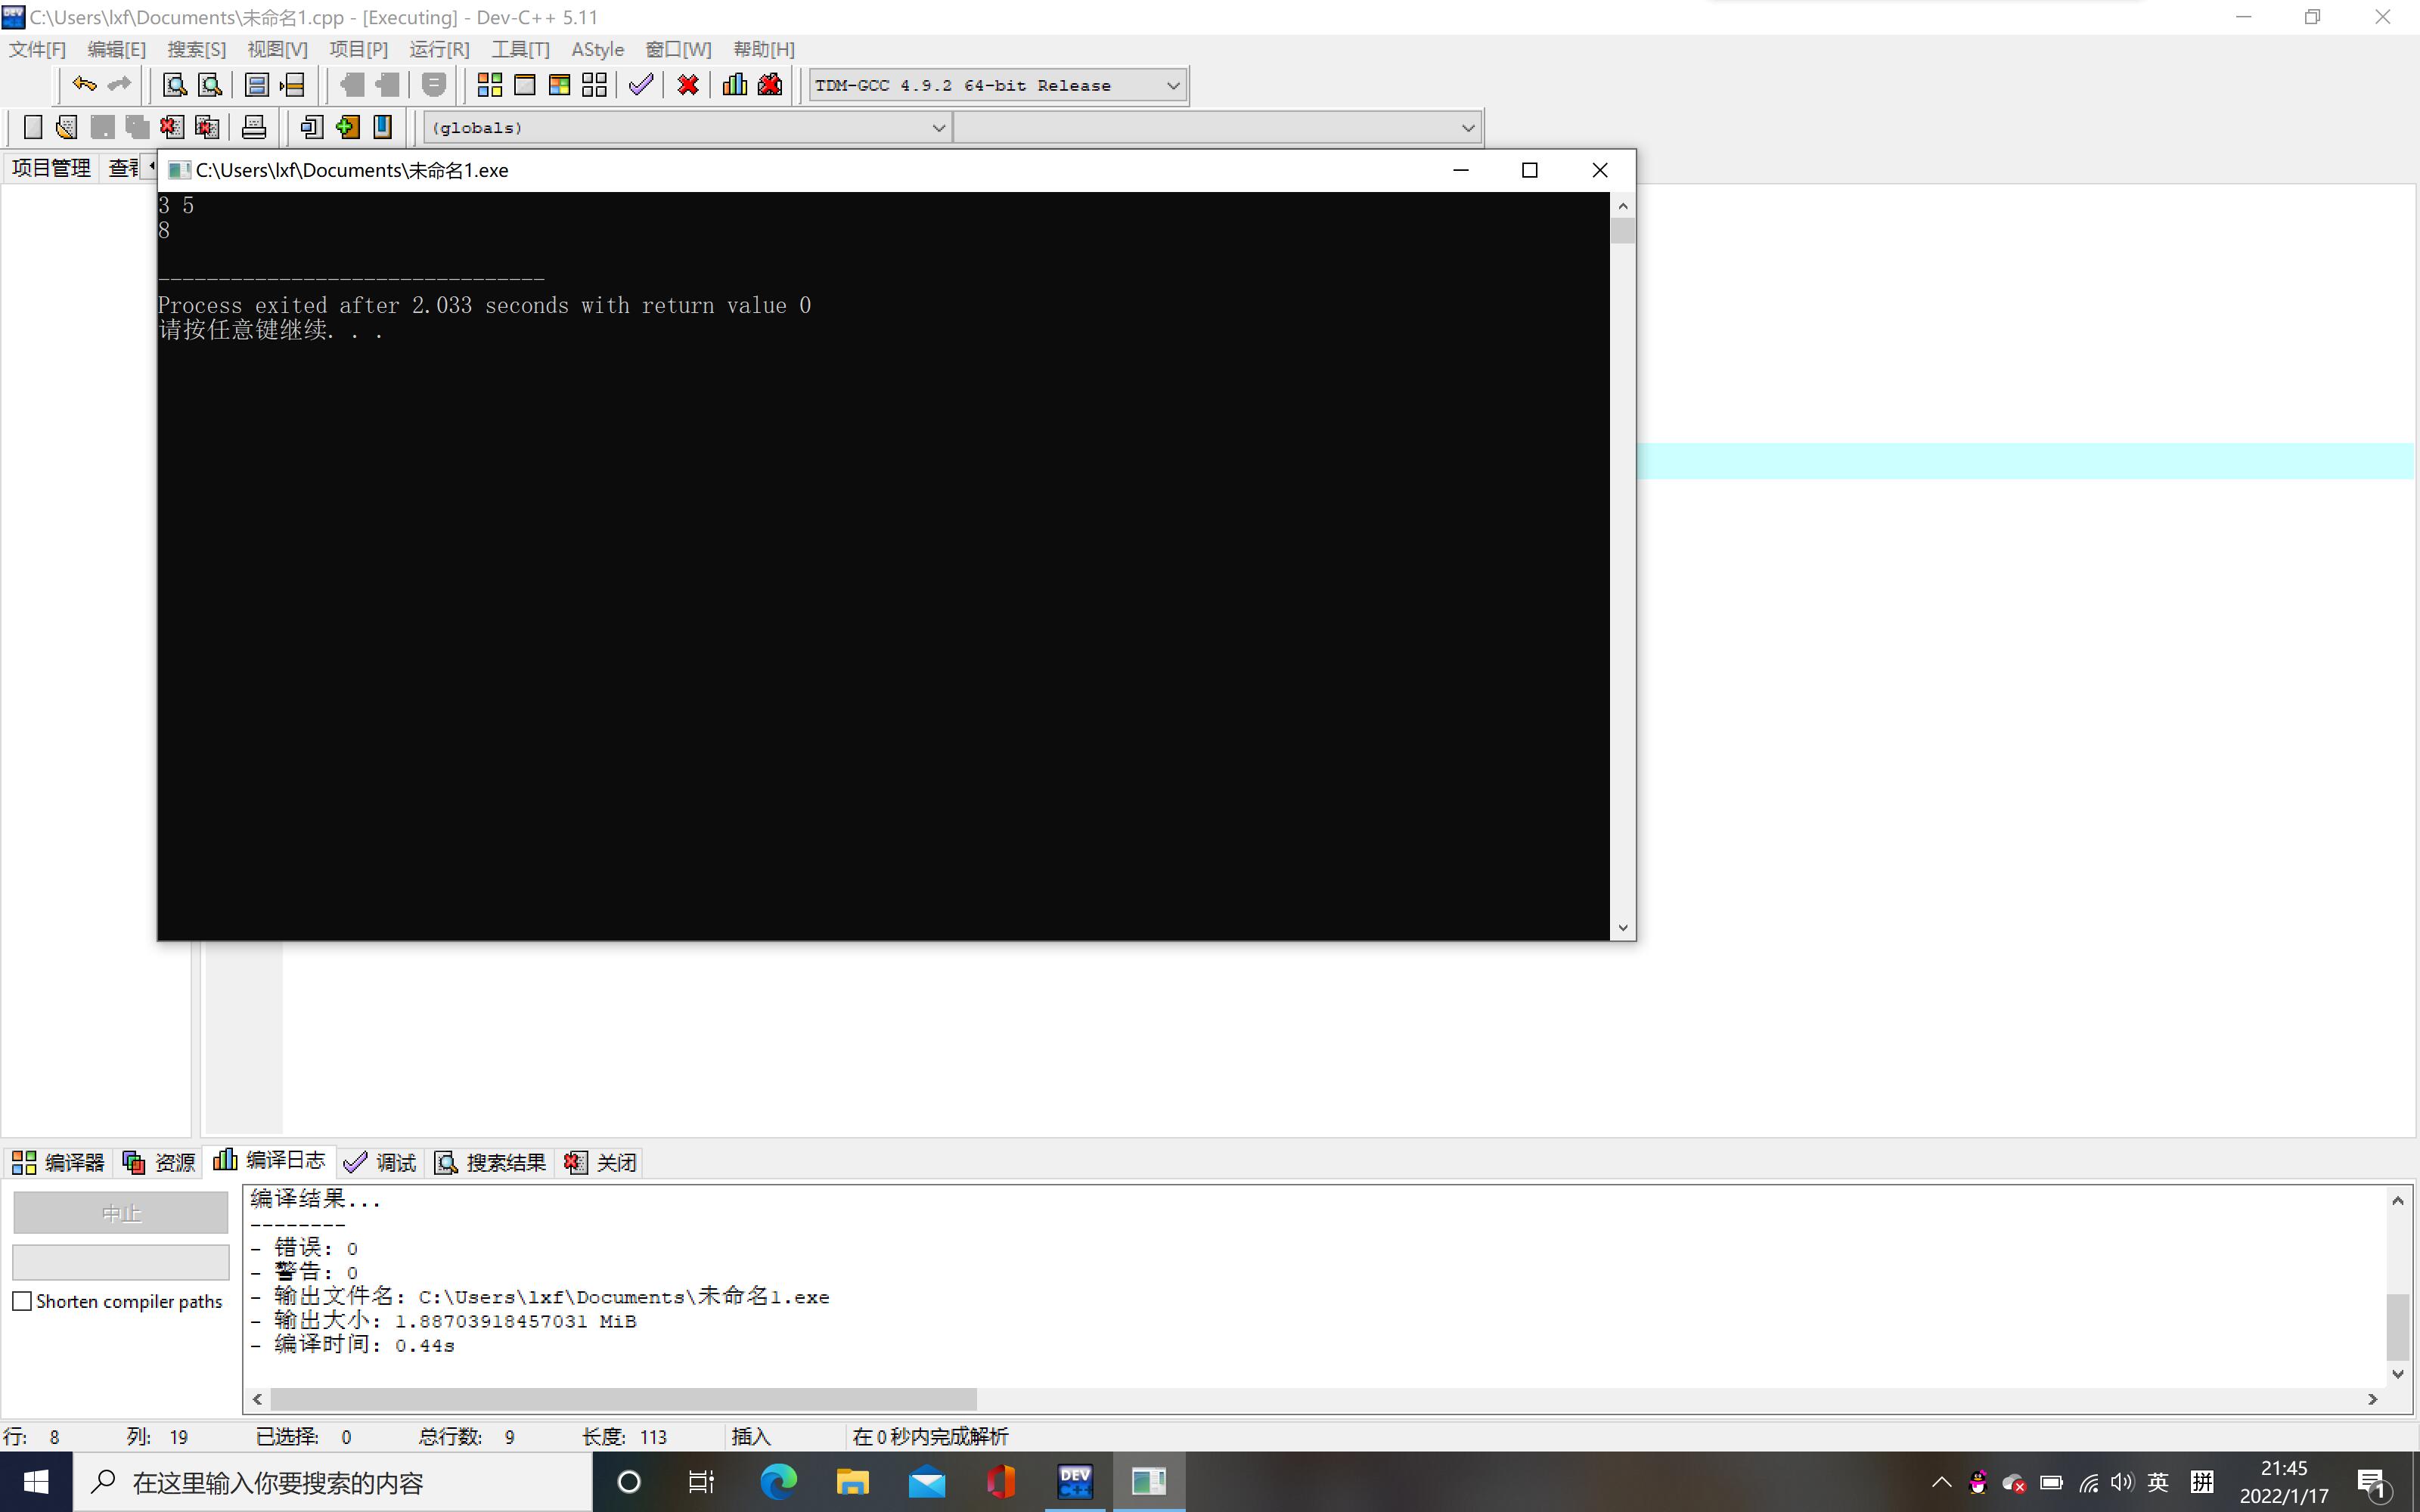
Task: Click the Compile (four colored squares) icon
Action: pos(489,85)
